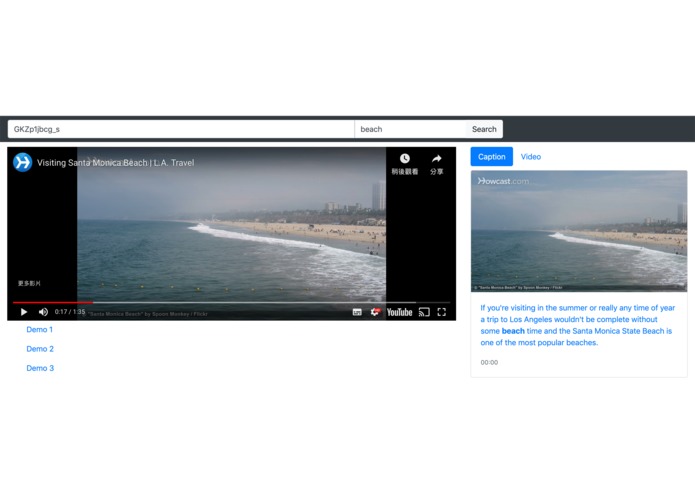Screen dimensions: 695x494
Task: Mute the video volume speaker icon
Action: tap(43, 312)
